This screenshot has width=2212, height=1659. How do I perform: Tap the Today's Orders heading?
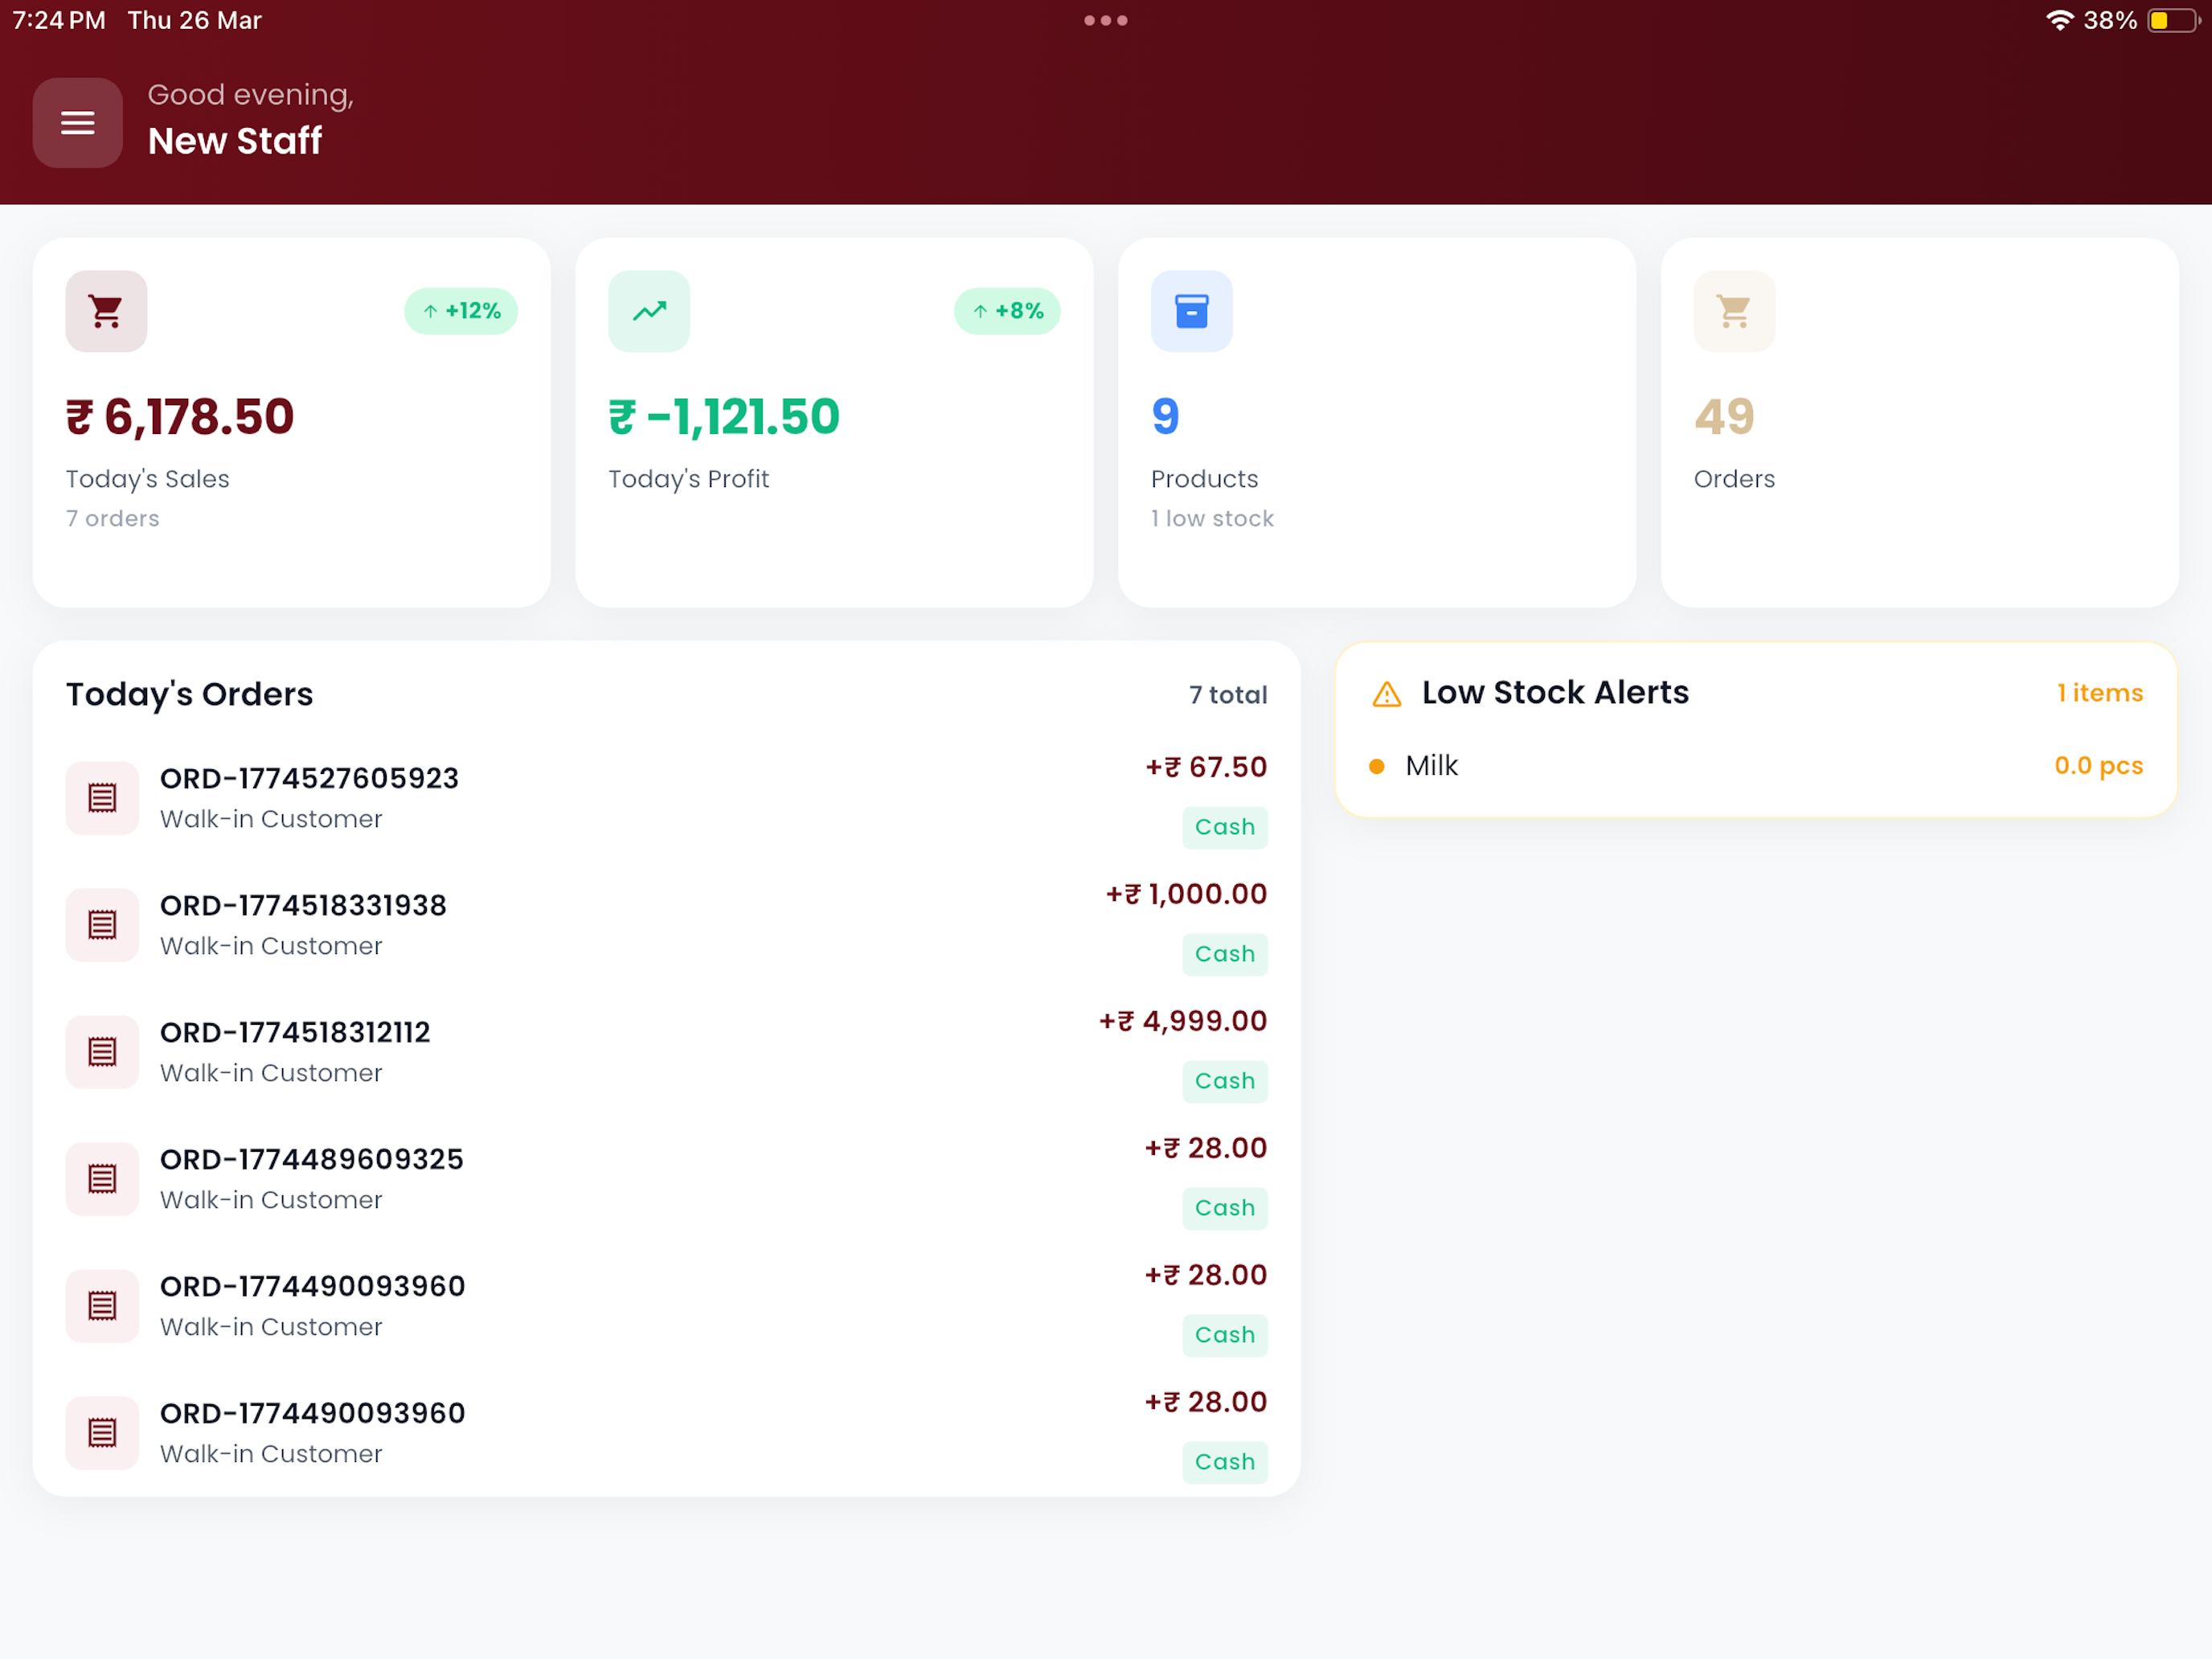190,695
